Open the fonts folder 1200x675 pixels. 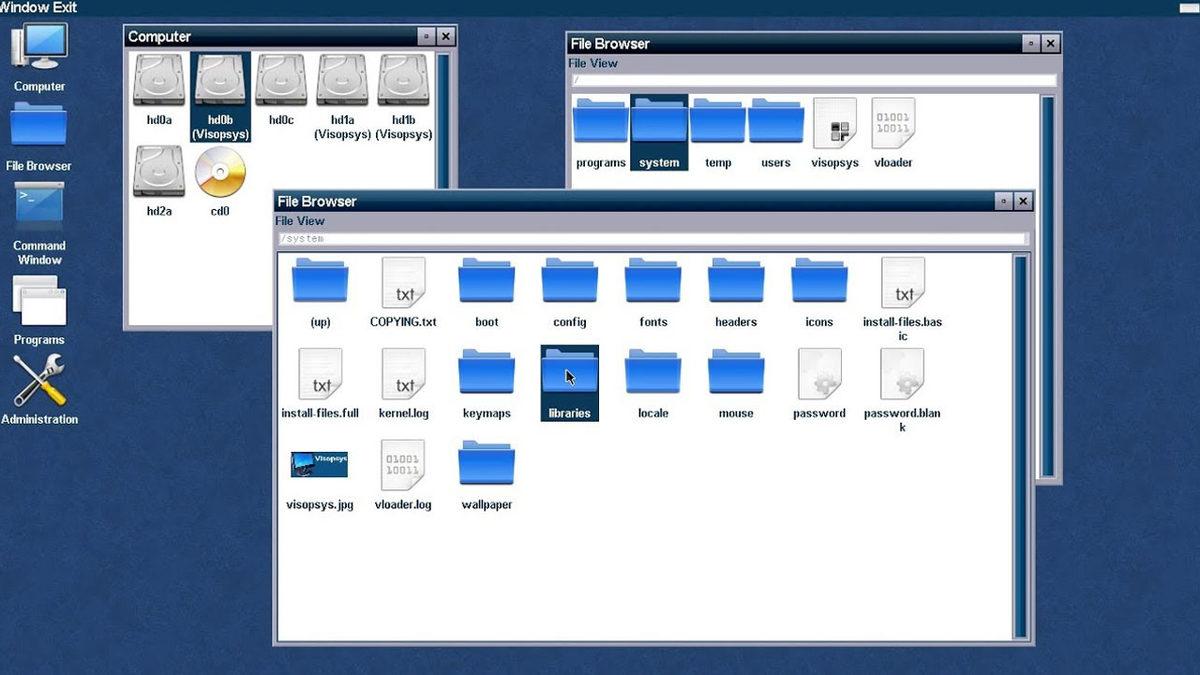point(653,283)
